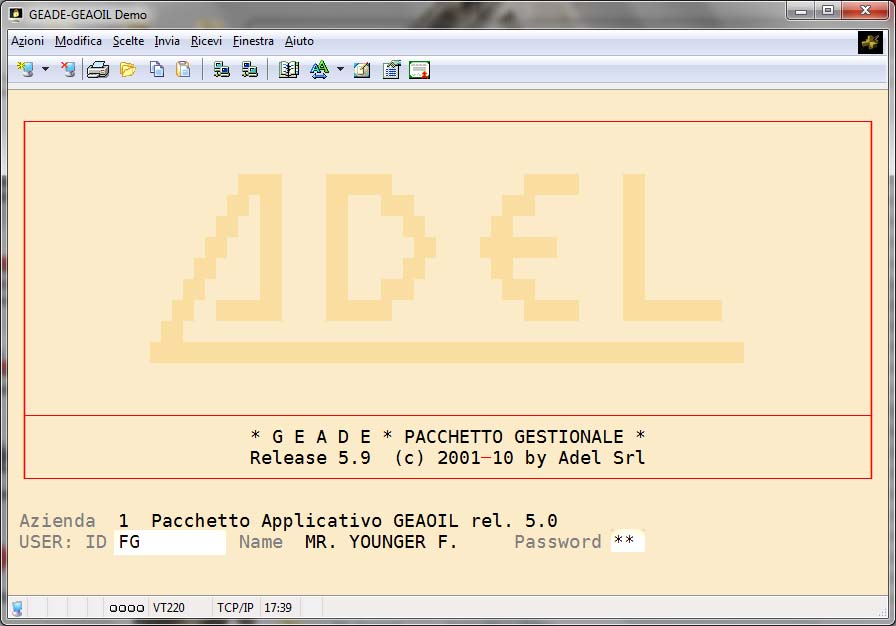Viewport: 896px width, 626px height.
Task: Click the Password input field
Action: tap(627, 543)
